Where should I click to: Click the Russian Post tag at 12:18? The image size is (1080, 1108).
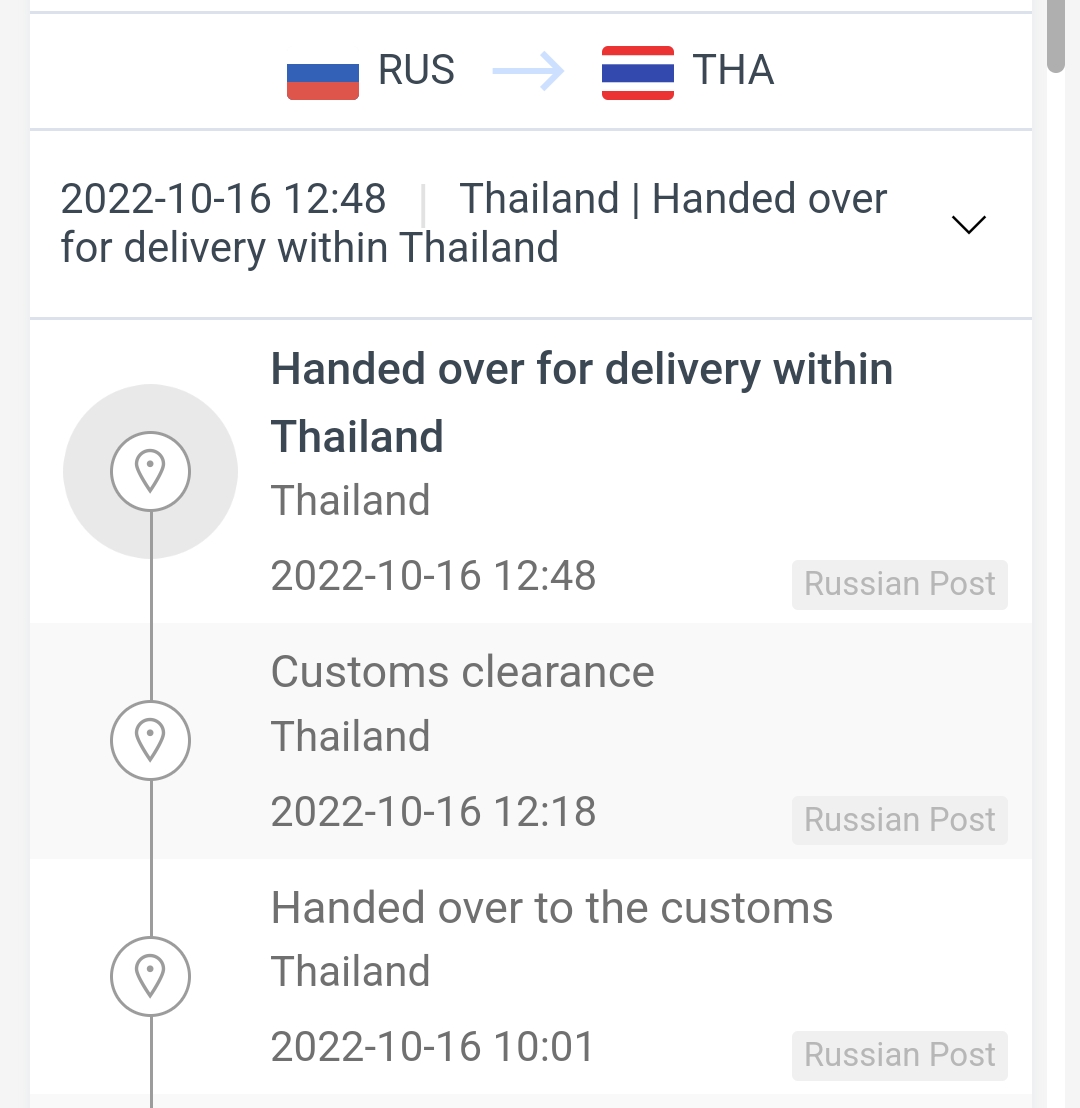900,820
